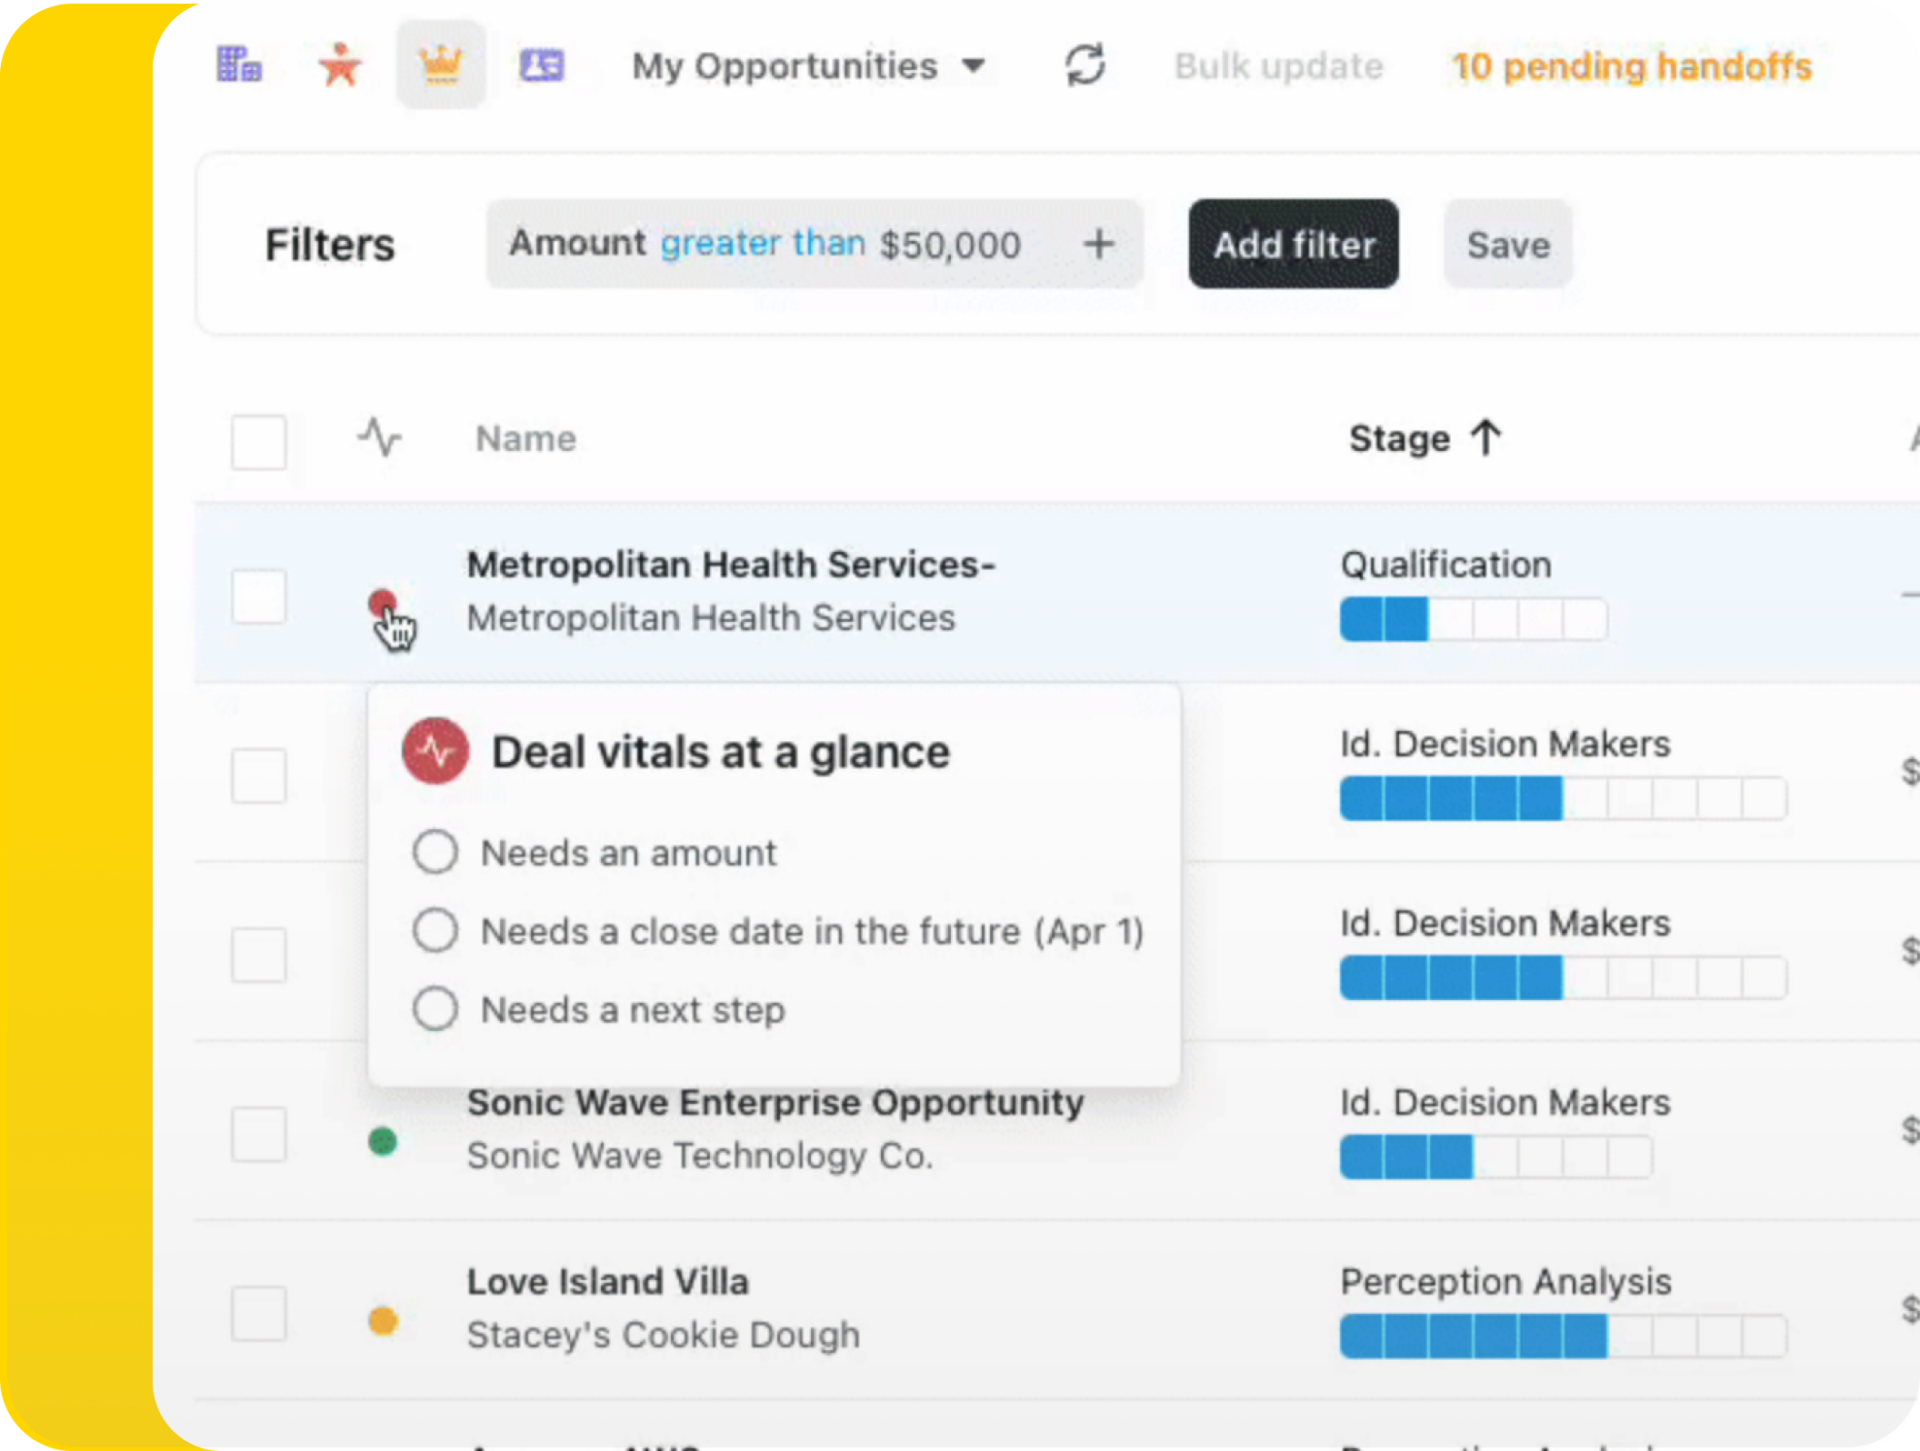Click the Name column header
The width and height of the screenshot is (1920, 1451).
click(x=526, y=438)
